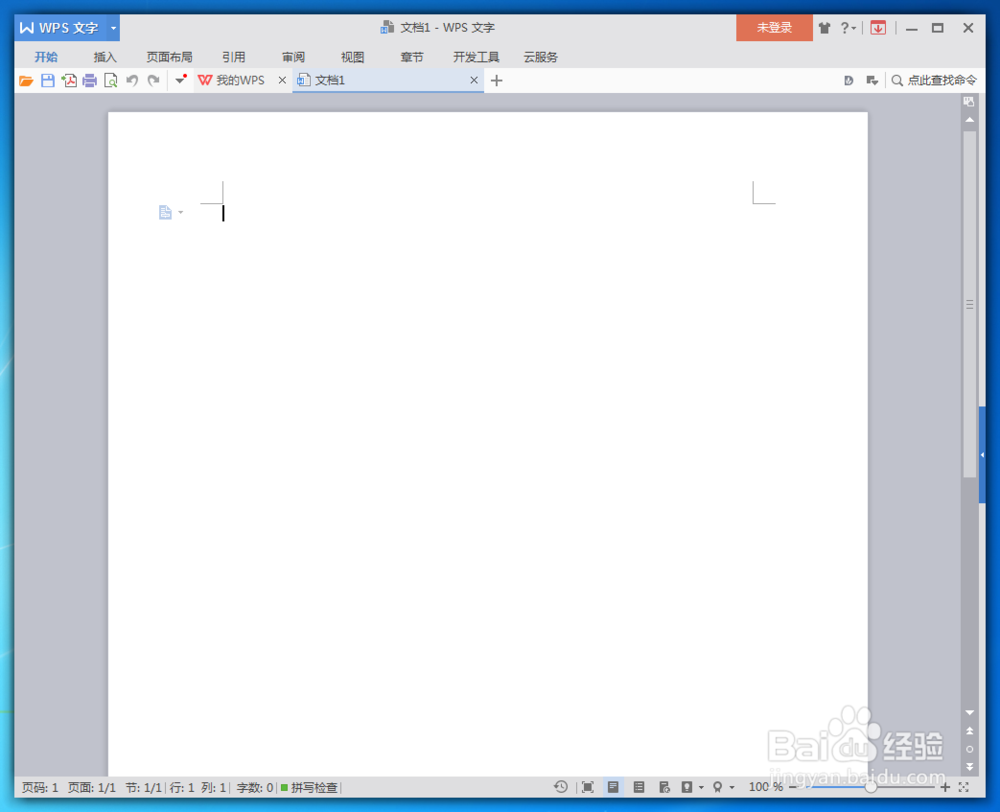1000x812 pixels.
Task: Toggle eye protection mode bulb icon
Action: [x=687, y=787]
